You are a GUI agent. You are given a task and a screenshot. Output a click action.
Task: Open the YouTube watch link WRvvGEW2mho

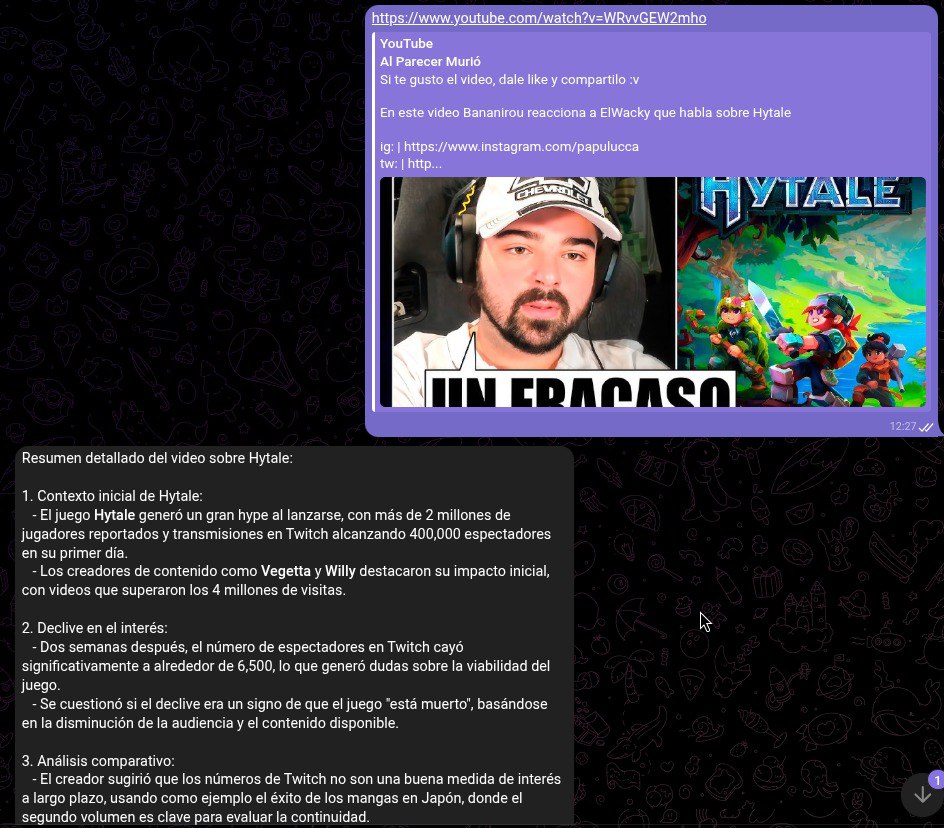click(x=539, y=18)
